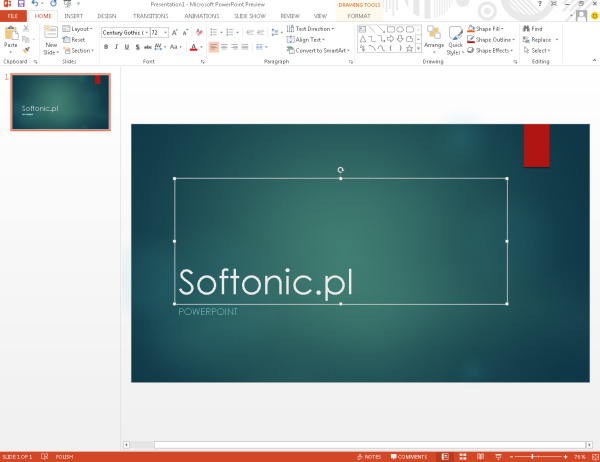Click the Paste icon in Clipboard
Image resolution: width=600 pixels, height=462 pixels.
11,37
